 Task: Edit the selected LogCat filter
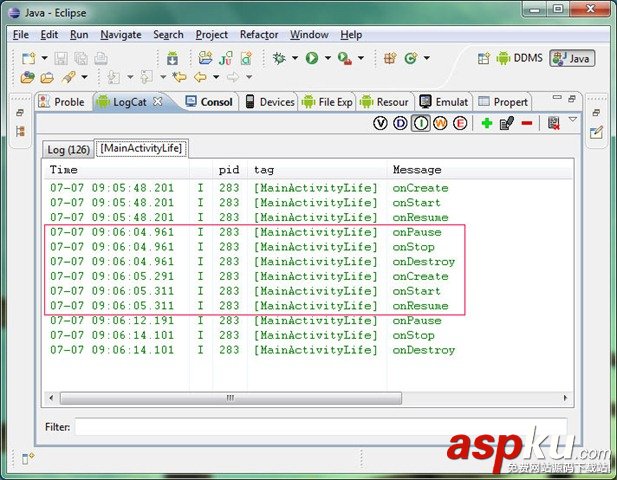pyautogui.click(x=506, y=124)
